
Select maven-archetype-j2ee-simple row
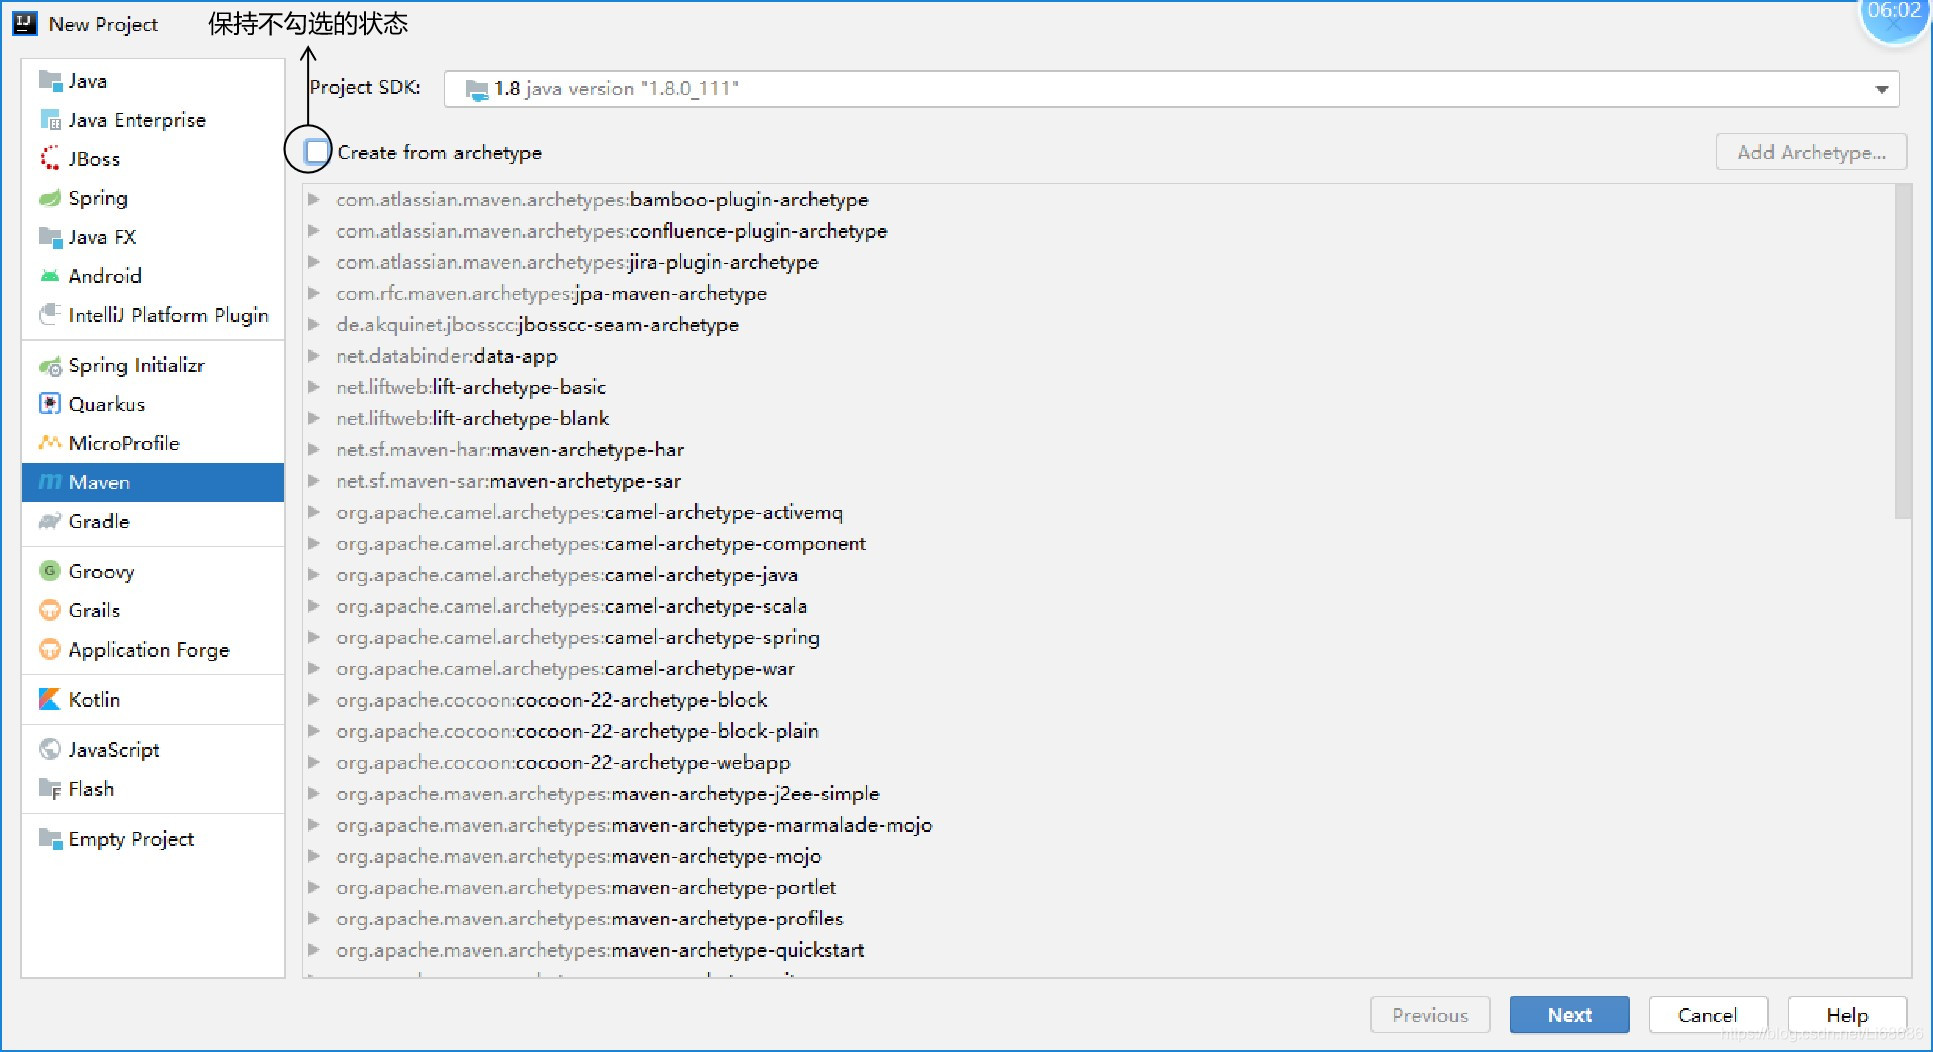(1099, 794)
